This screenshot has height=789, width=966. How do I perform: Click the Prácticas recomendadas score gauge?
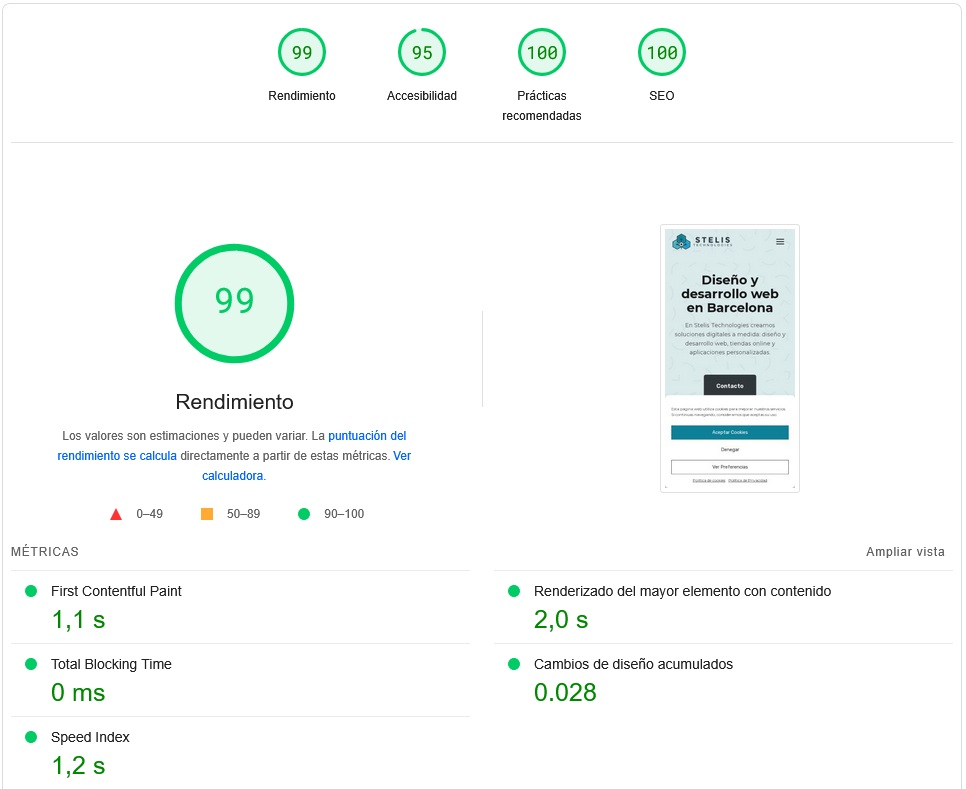[x=542, y=53]
